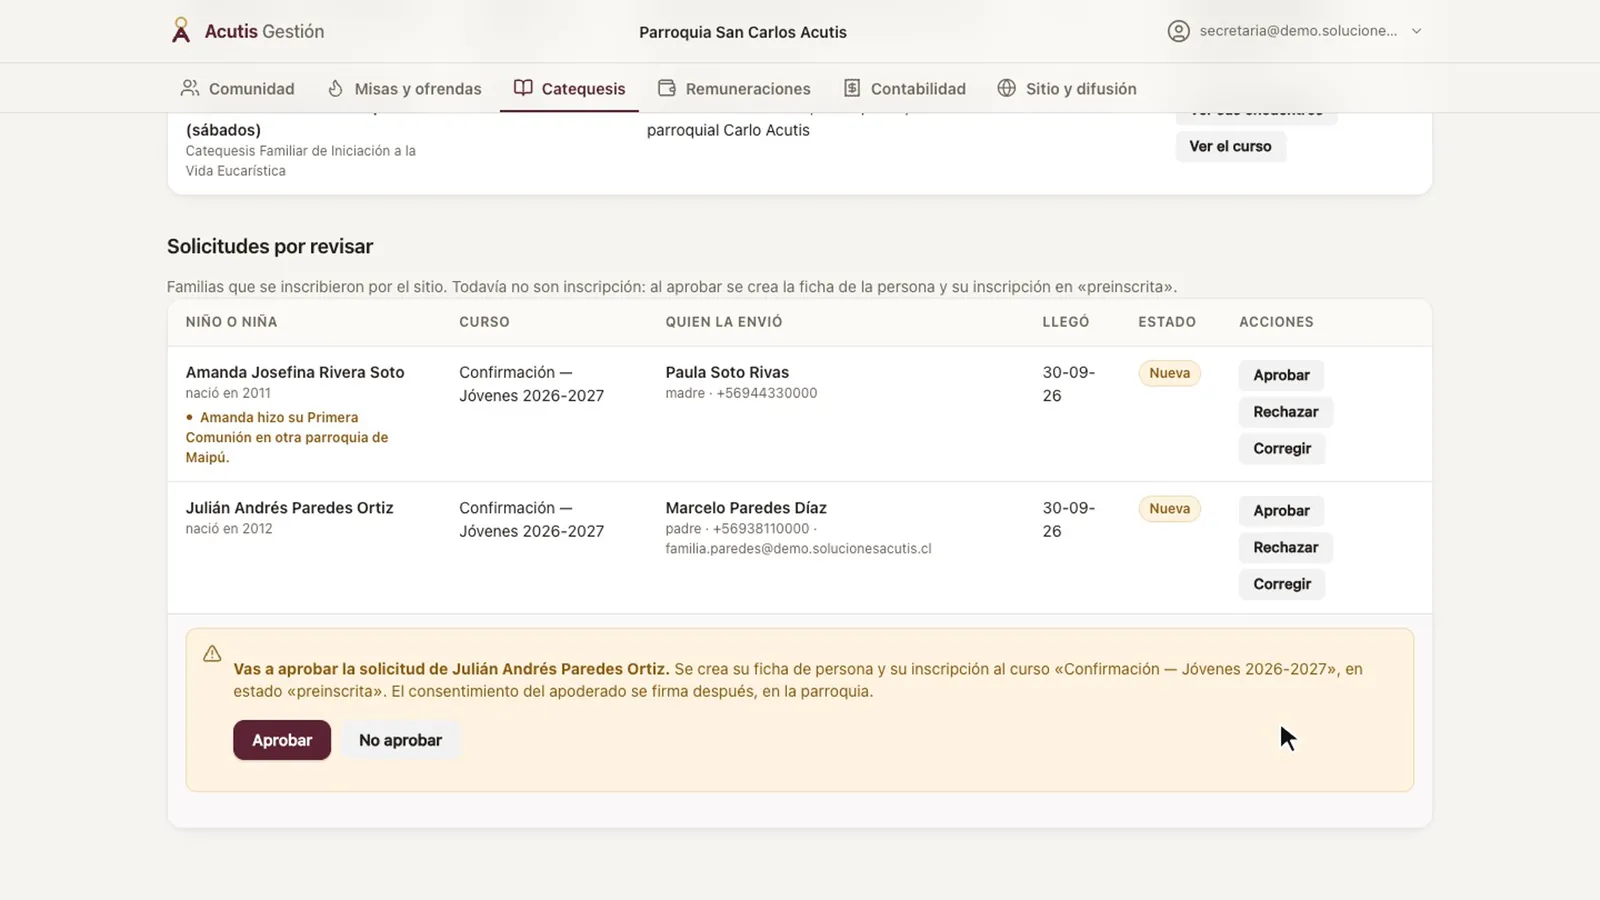The height and width of the screenshot is (900, 1600).
Task: Click parroquial Carlo Acutis text
Action: [728, 130]
